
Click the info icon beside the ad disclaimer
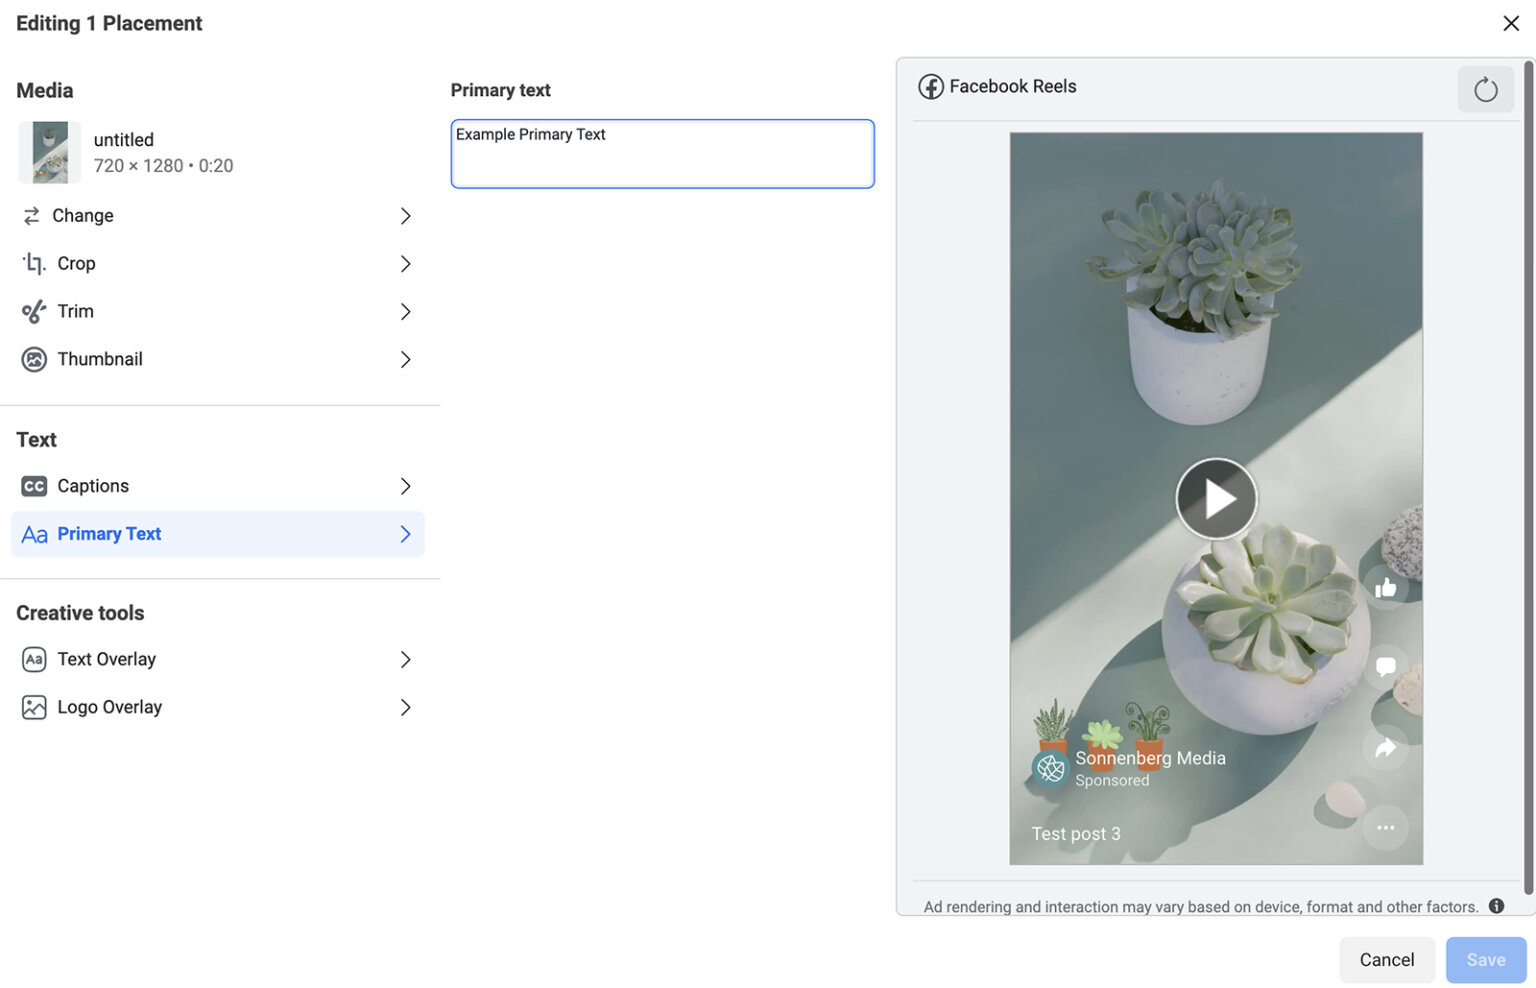(1496, 905)
